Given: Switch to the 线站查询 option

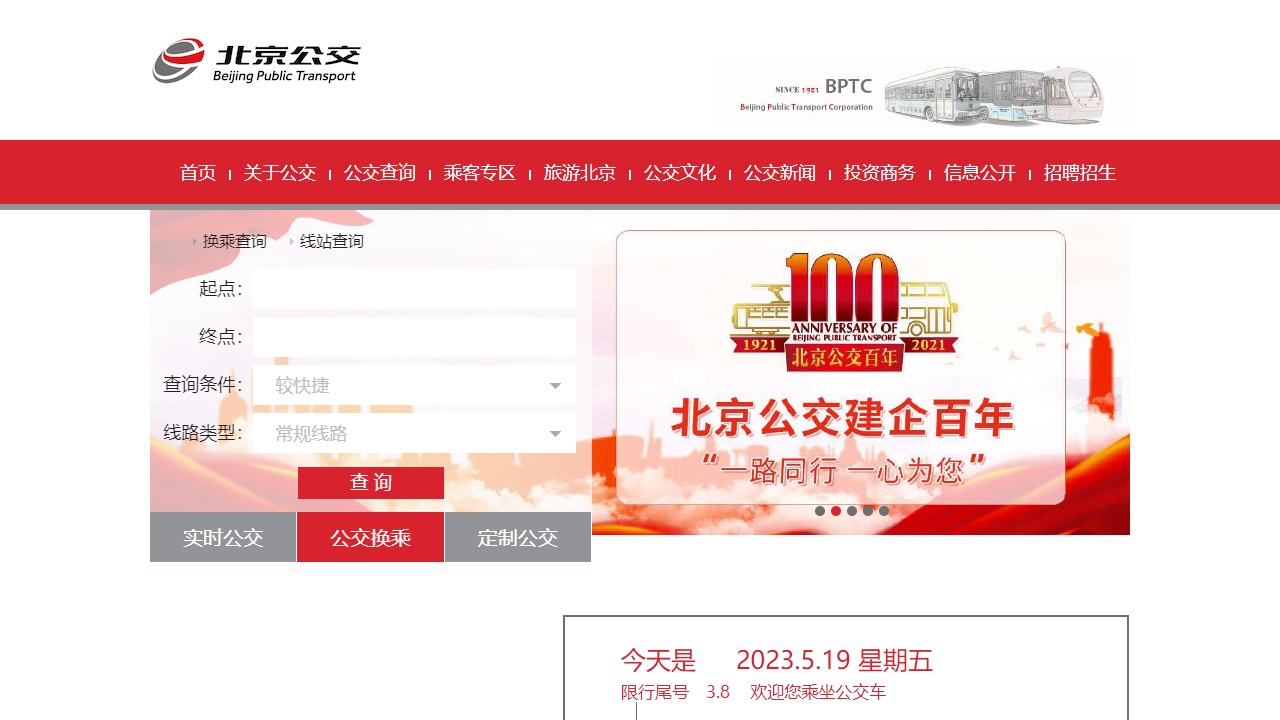Looking at the screenshot, I should click(331, 241).
